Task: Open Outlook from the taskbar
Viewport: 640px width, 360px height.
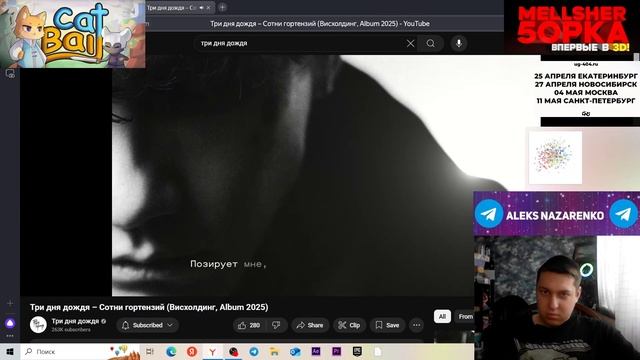Action: coord(295,351)
